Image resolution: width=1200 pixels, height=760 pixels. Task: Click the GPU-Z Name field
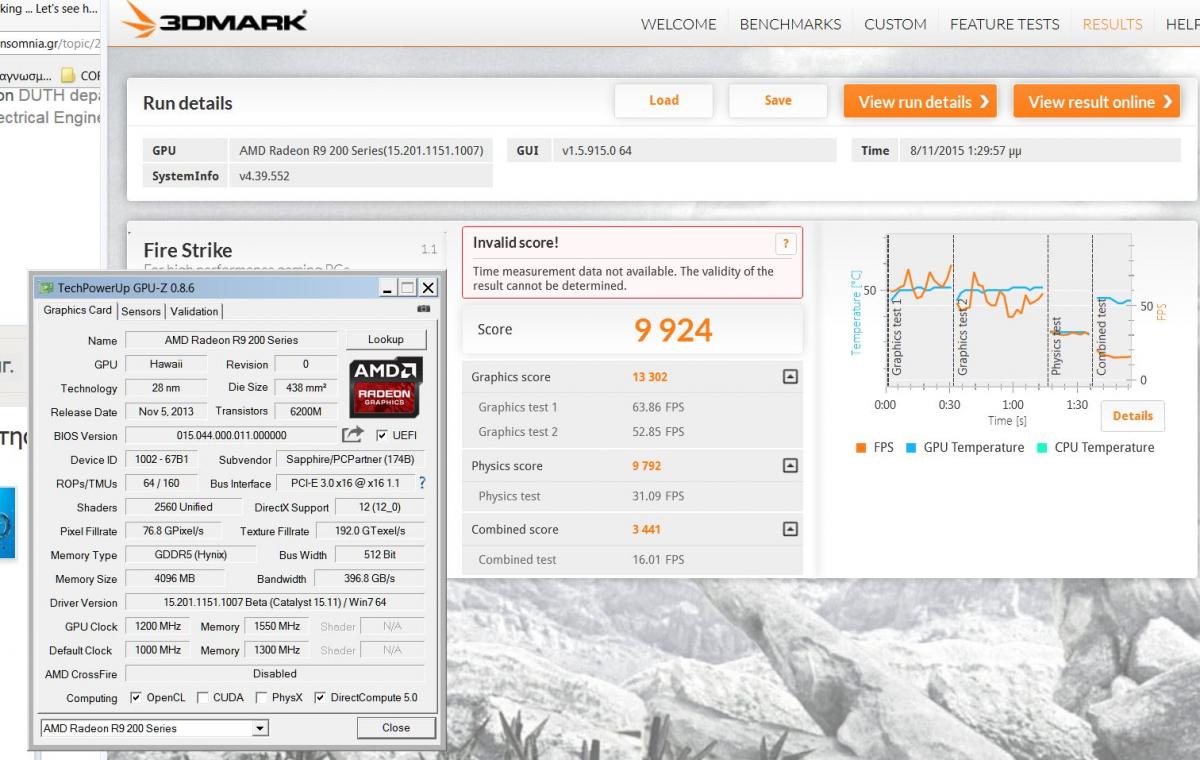coord(230,340)
